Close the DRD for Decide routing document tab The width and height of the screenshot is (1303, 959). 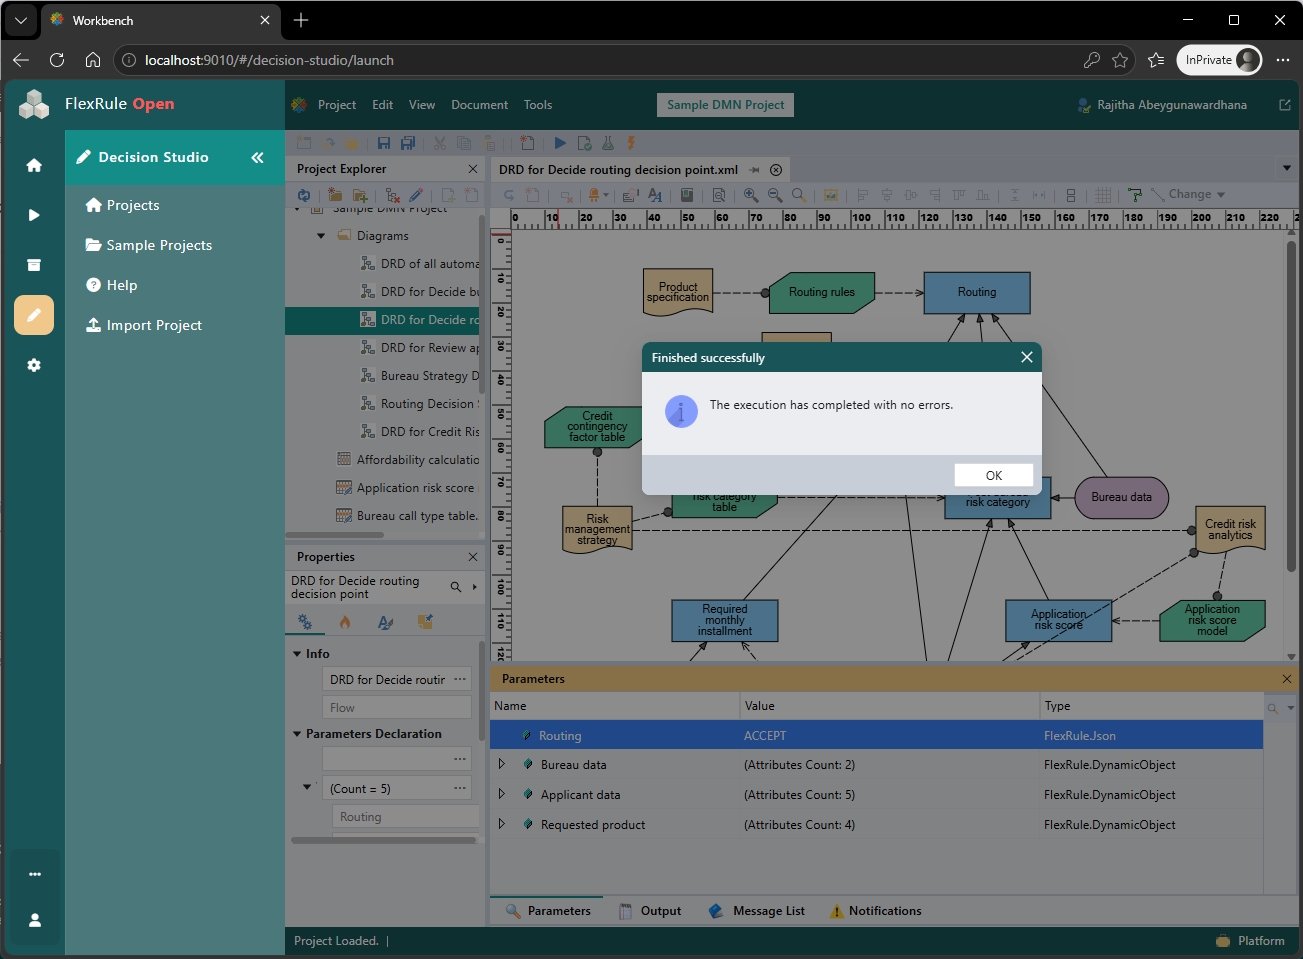[776, 170]
